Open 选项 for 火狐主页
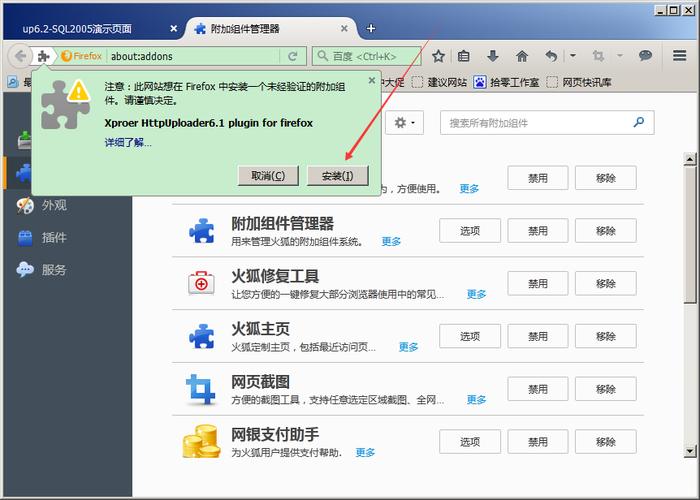The height and width of the screenshot is (500, 700). (470, 336)
